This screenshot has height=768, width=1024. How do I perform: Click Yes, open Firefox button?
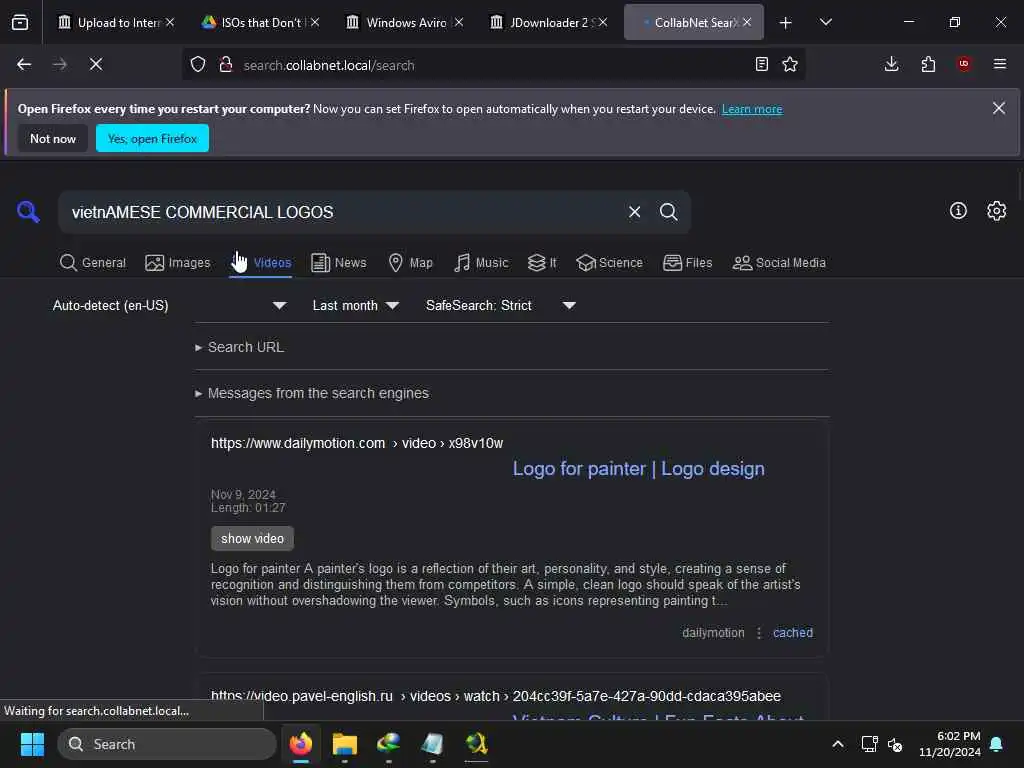click(x=152, y=138)
